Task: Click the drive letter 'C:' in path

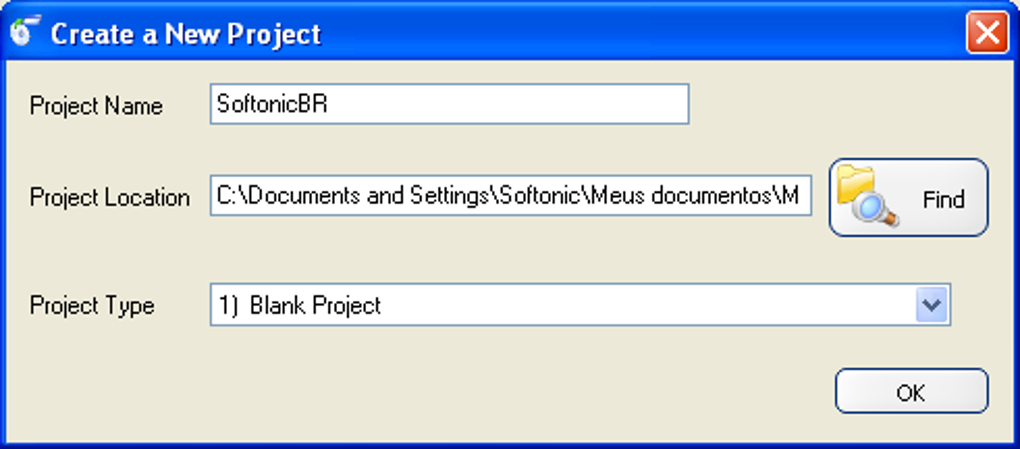Action: pos(227,196)
